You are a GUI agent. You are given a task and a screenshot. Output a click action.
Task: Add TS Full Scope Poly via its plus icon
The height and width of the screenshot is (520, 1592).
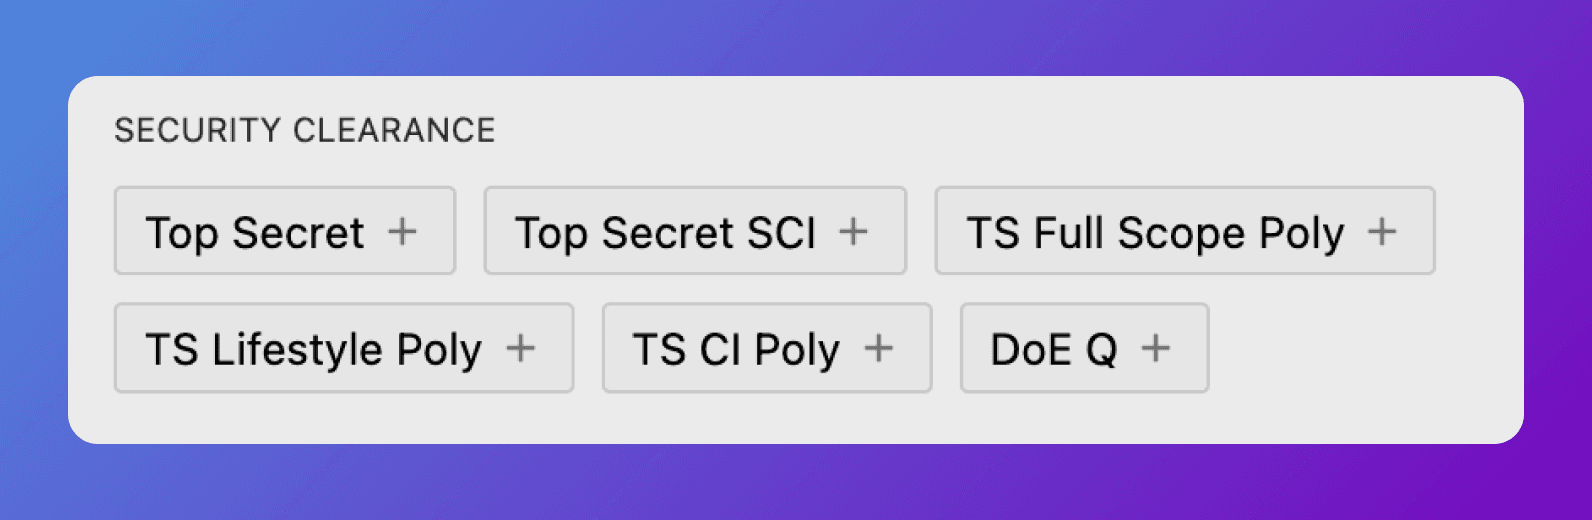pos(1382,232)
